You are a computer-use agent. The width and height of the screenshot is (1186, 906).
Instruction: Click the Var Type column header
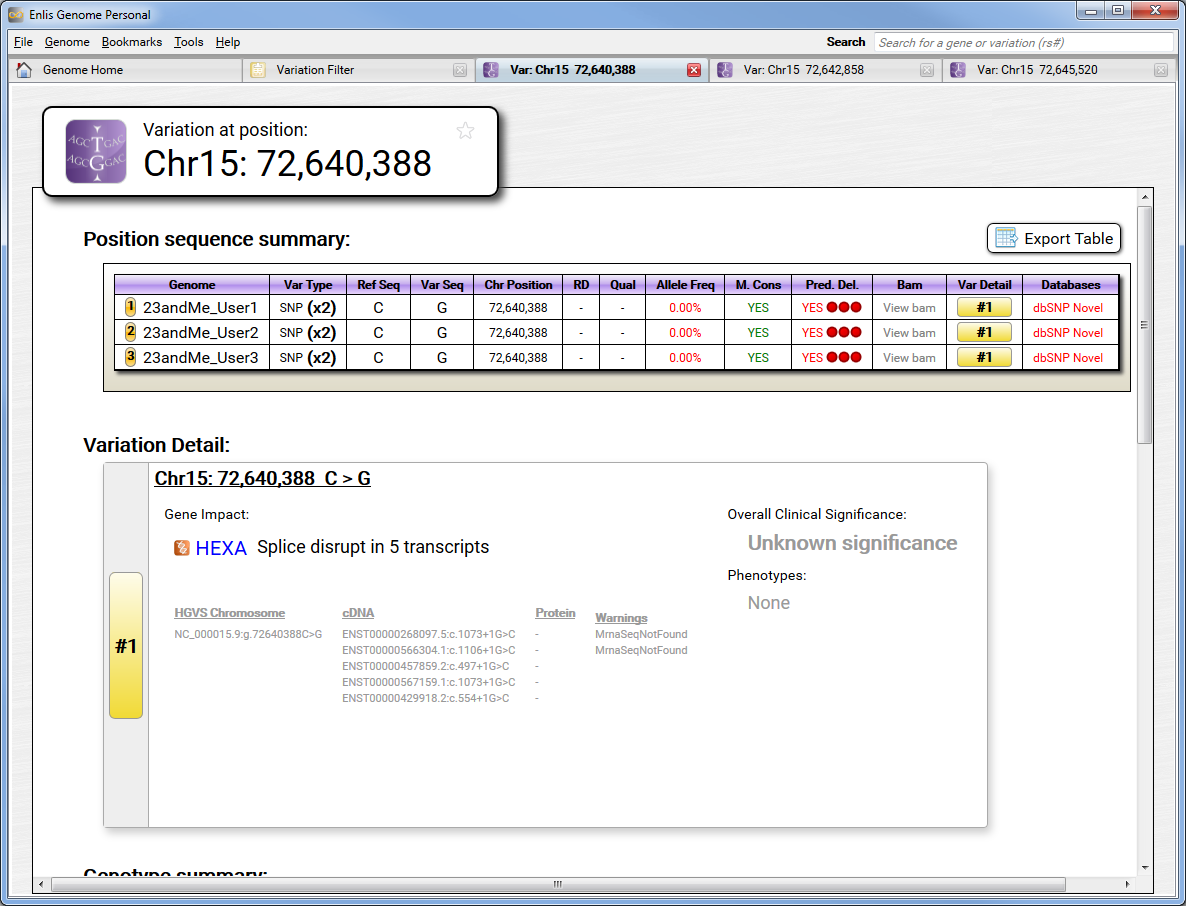tap(308, 284)
